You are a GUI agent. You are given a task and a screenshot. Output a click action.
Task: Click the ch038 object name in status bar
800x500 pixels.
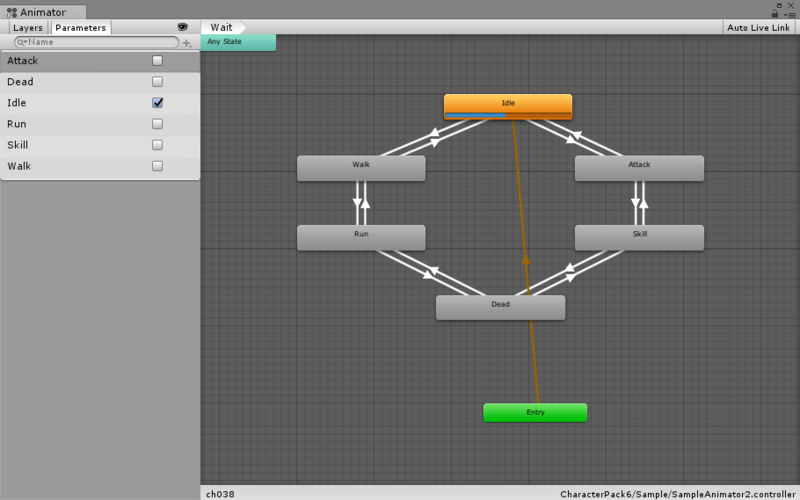click(x=220, y=494)
